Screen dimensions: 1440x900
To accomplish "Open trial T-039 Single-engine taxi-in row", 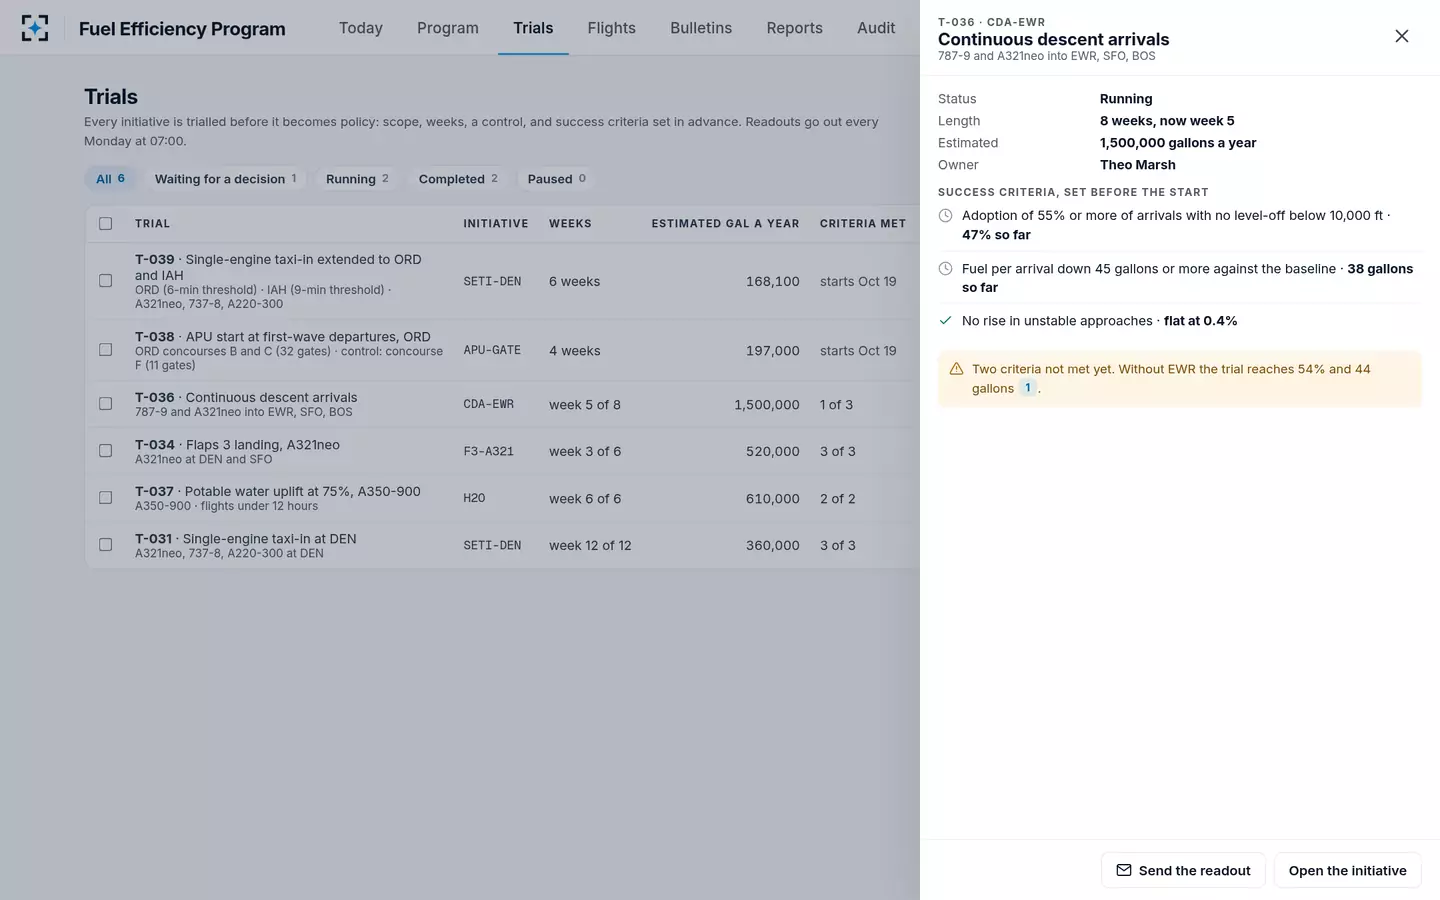I will tap(502, 281).
